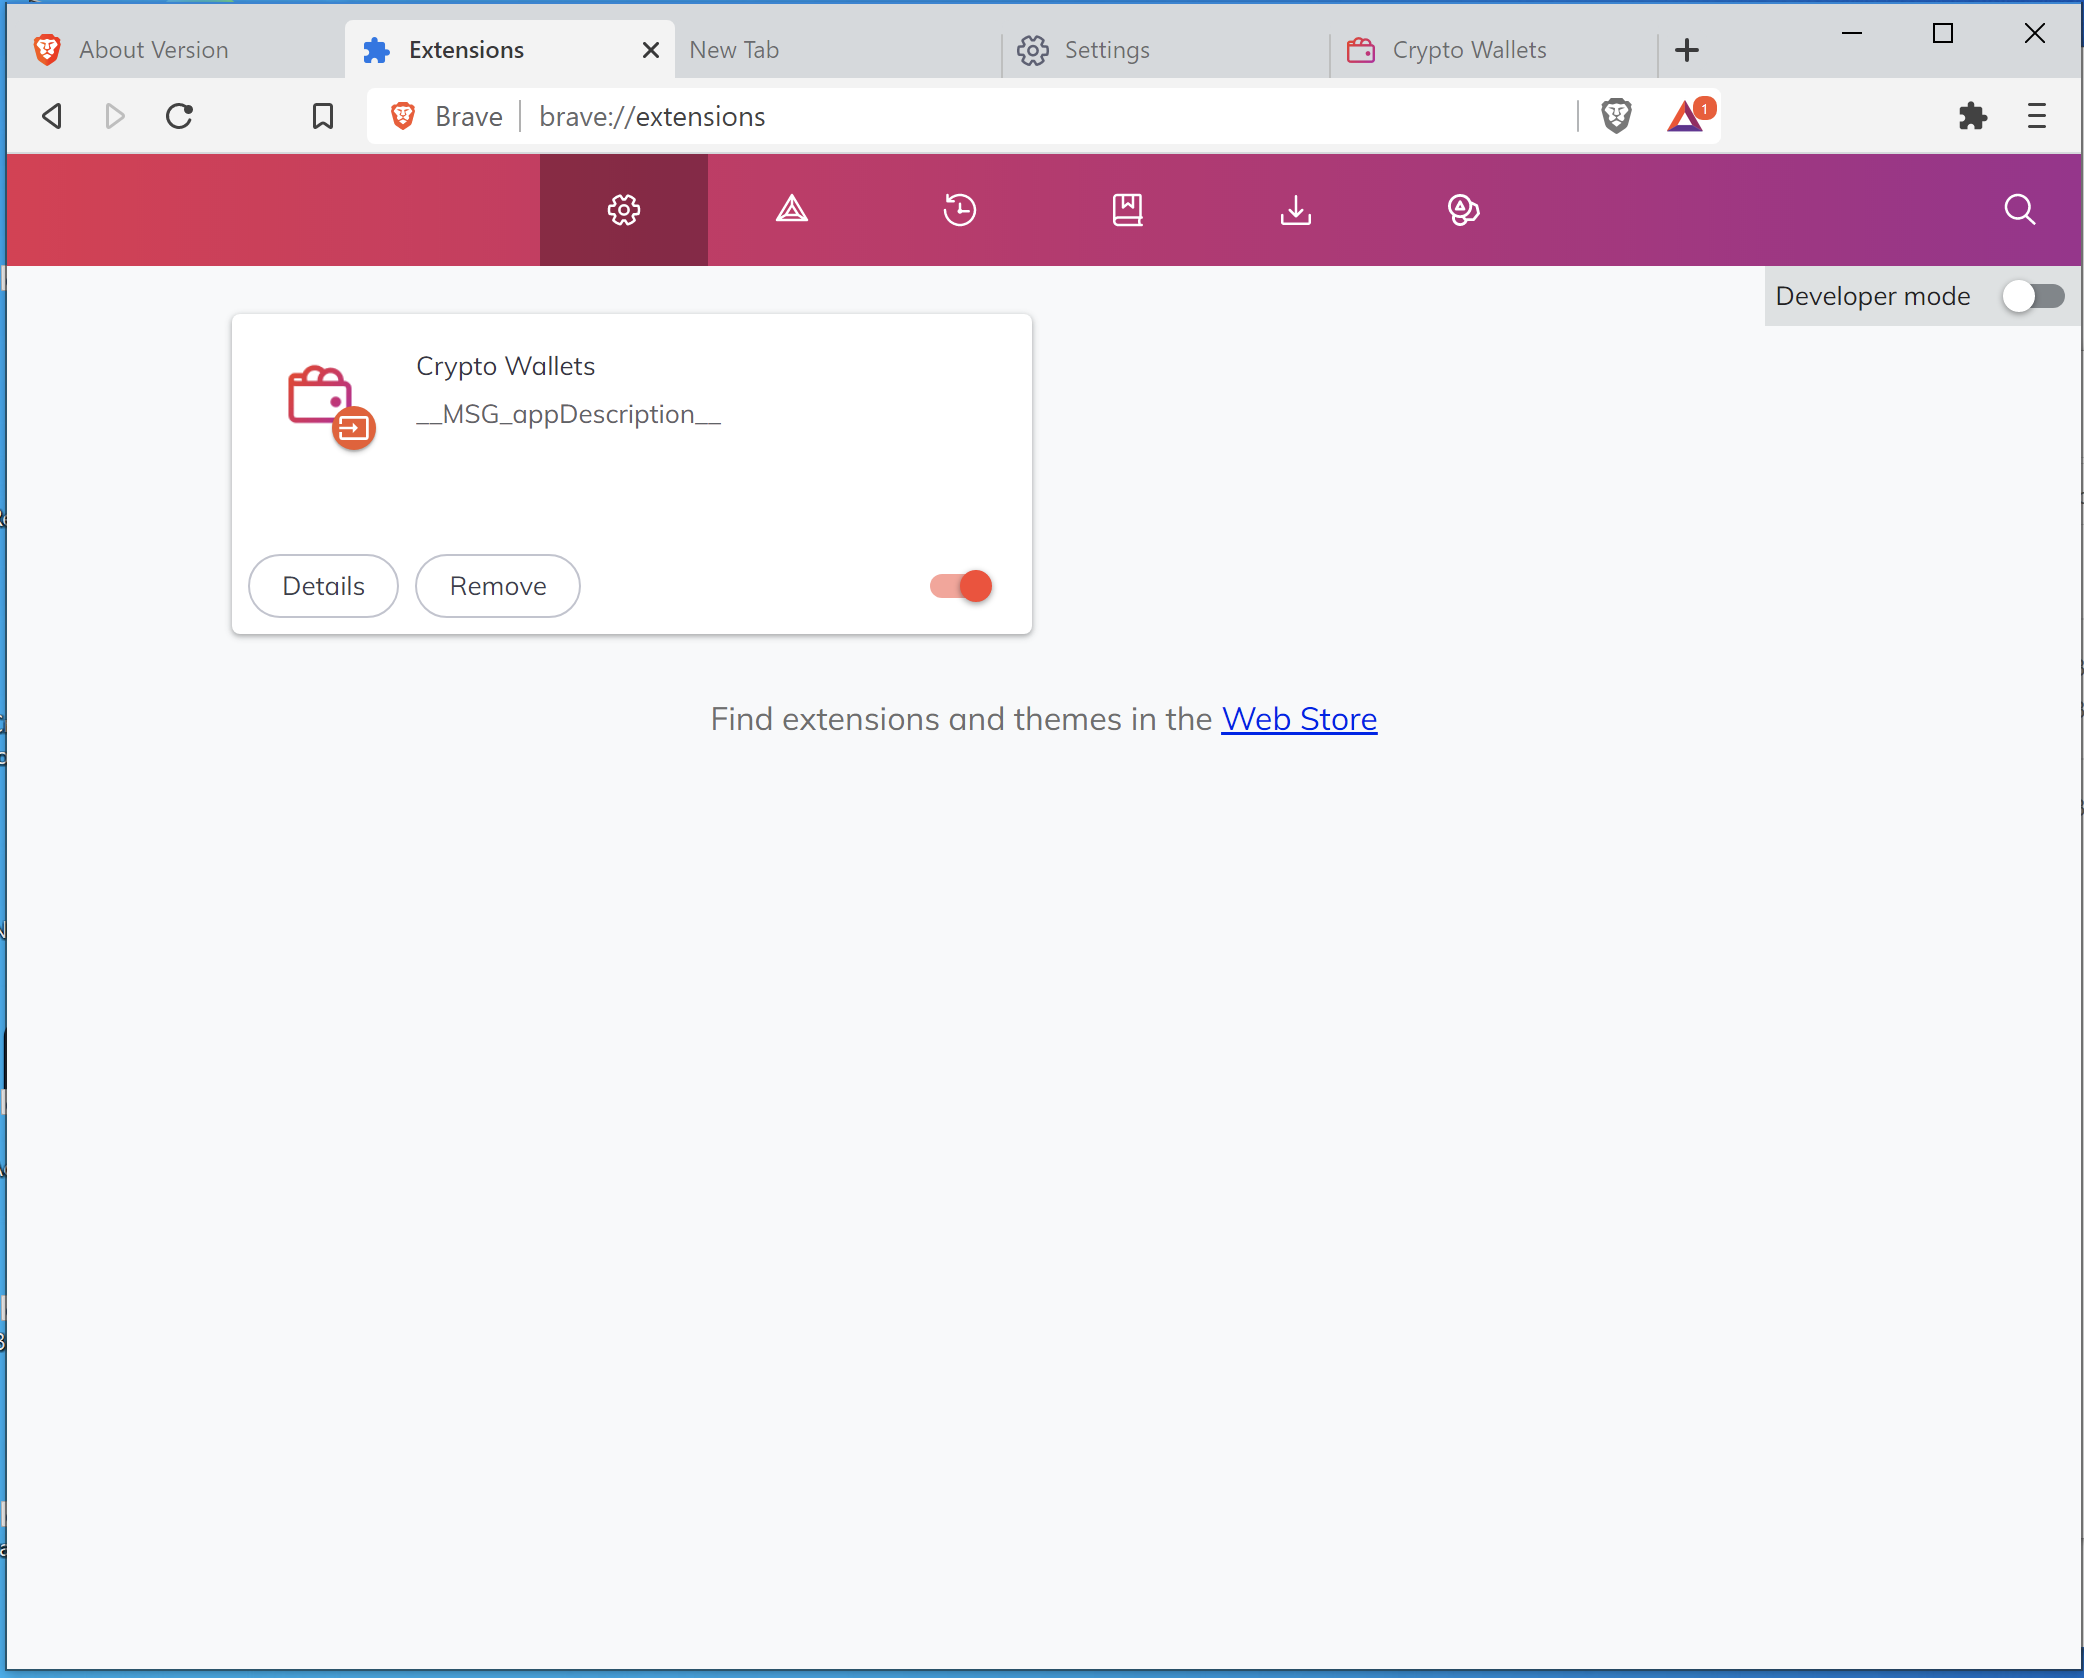Click the bookmark icon near address bar
Screen dimensions: 2084x1678
point(322,116)
